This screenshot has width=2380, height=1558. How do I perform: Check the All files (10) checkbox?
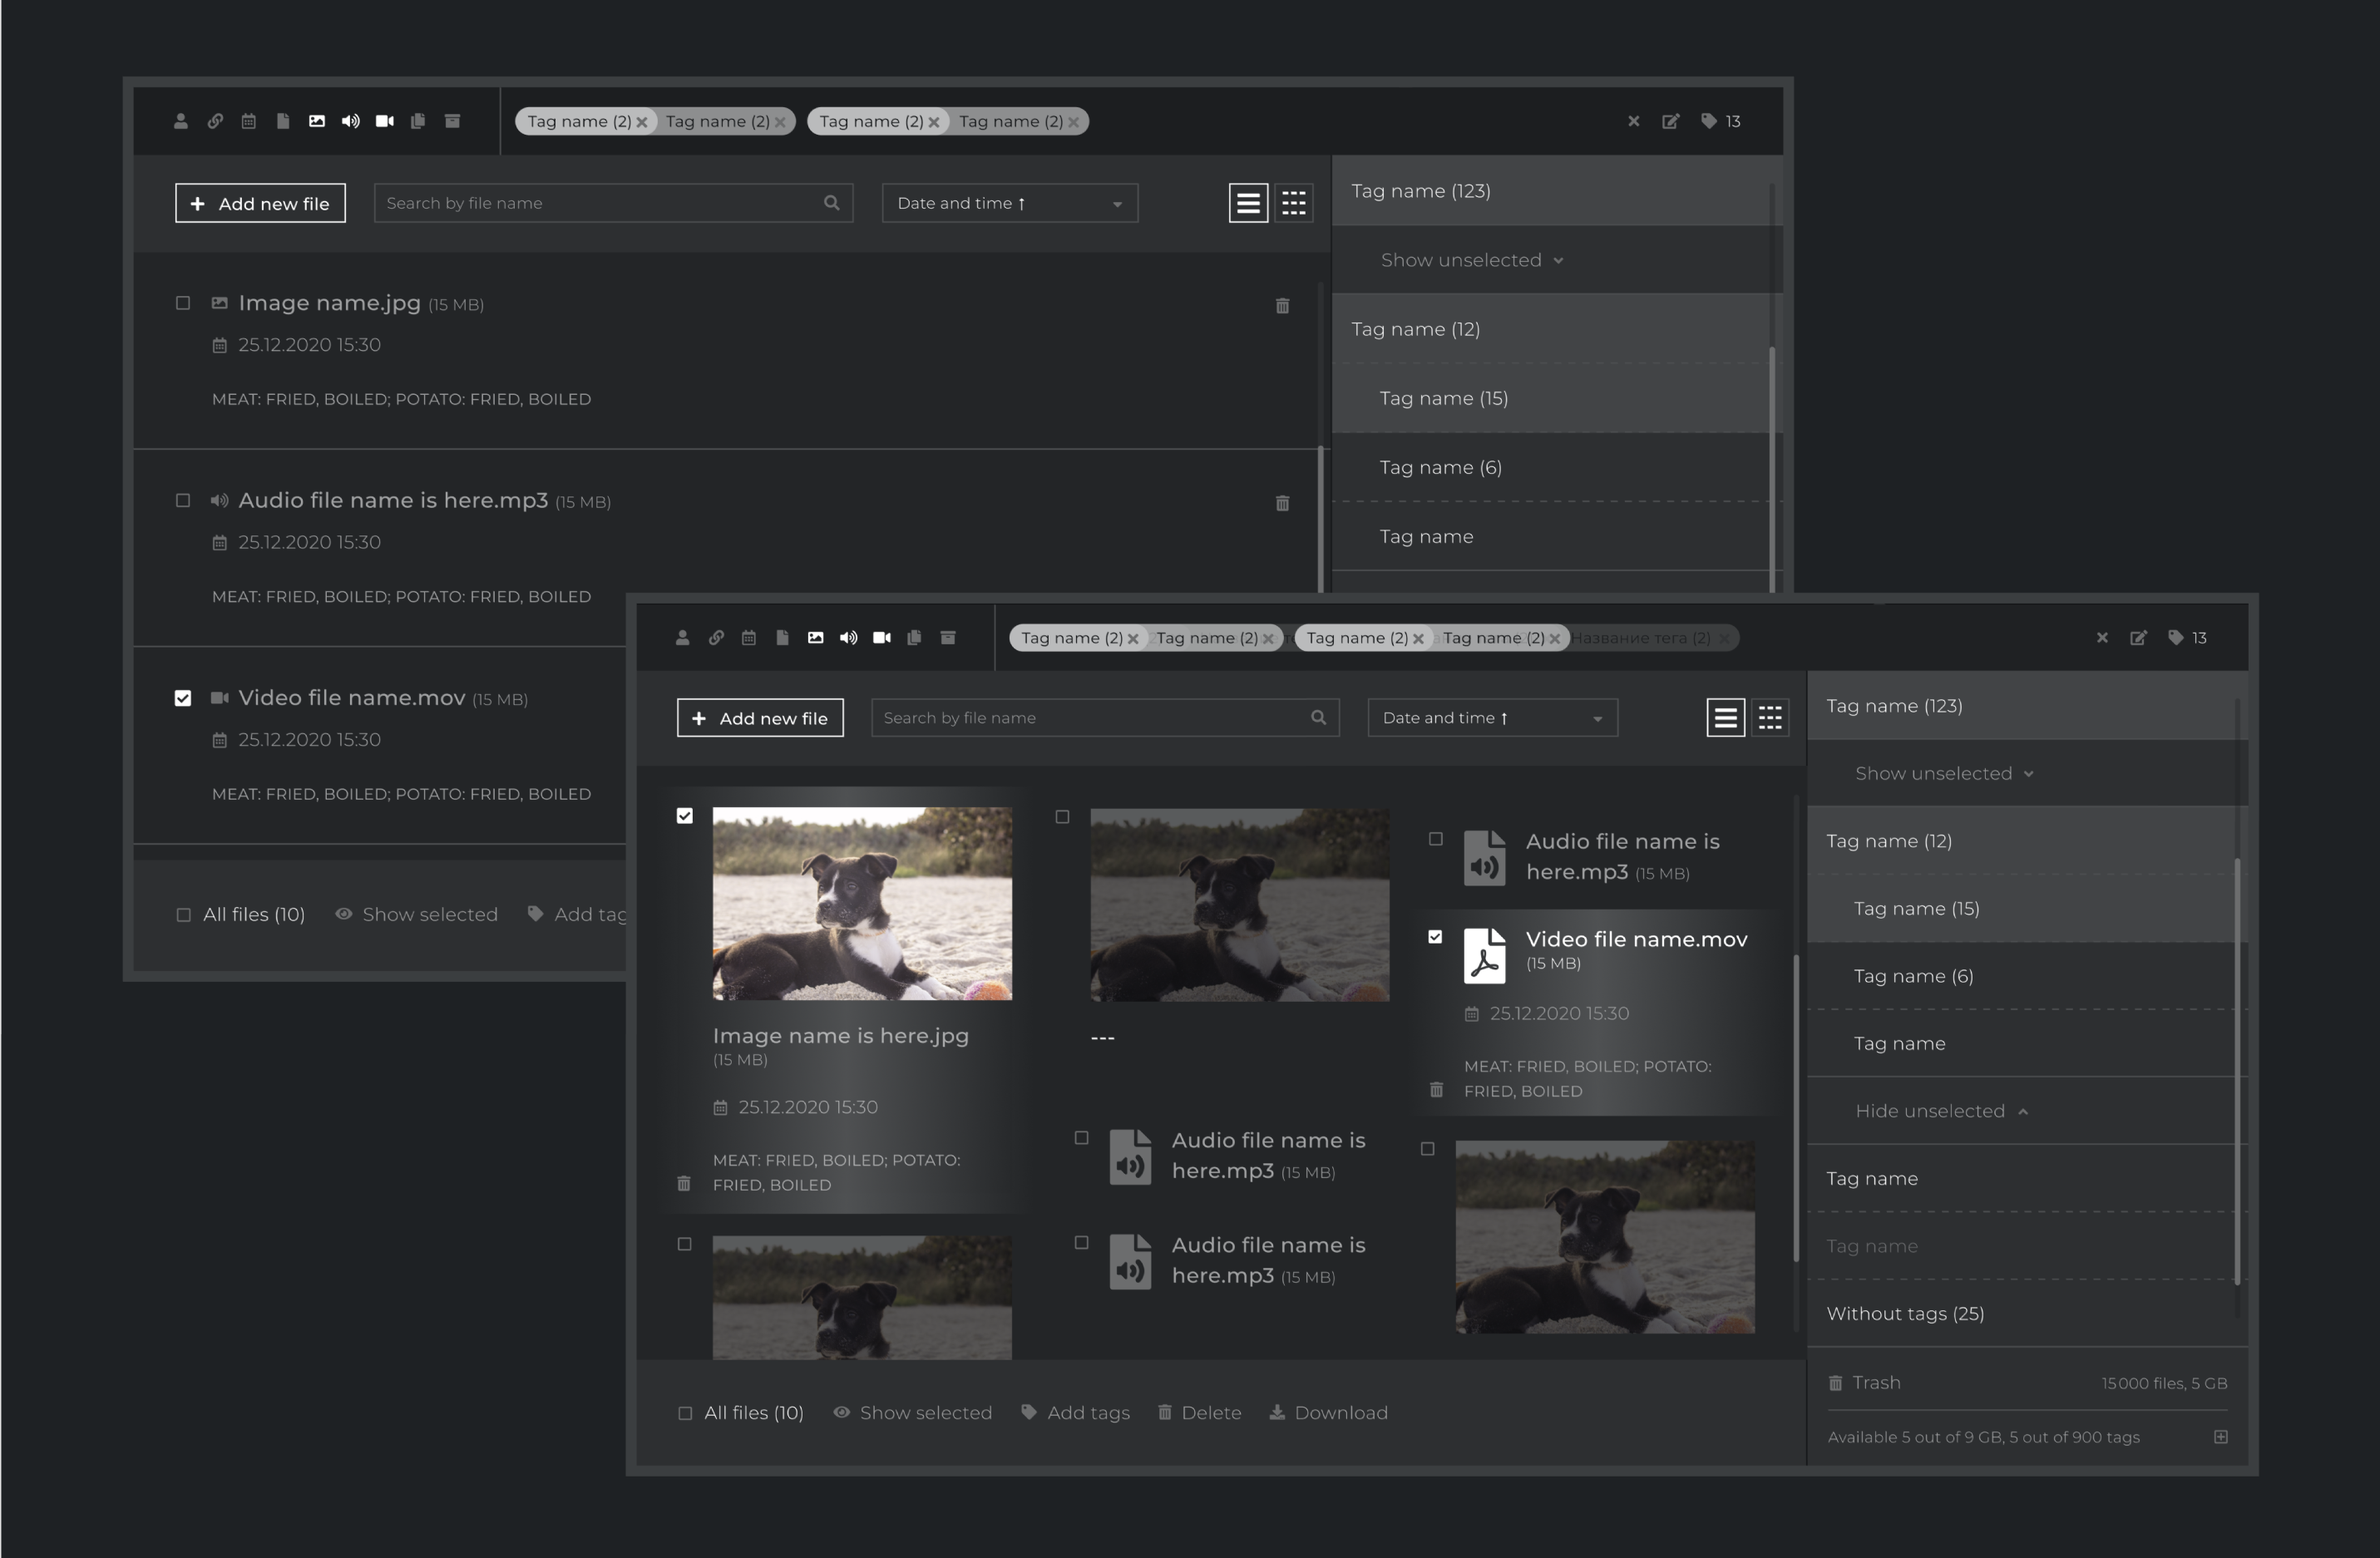tap(684, 1410)
